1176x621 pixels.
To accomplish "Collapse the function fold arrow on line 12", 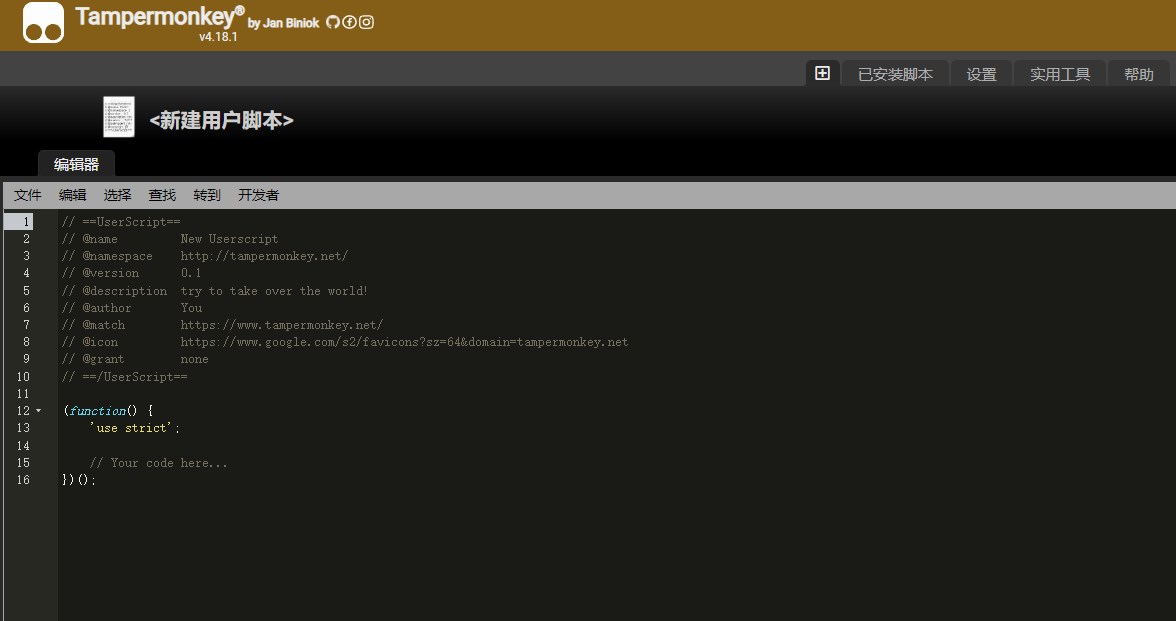I will coord(39,411).
